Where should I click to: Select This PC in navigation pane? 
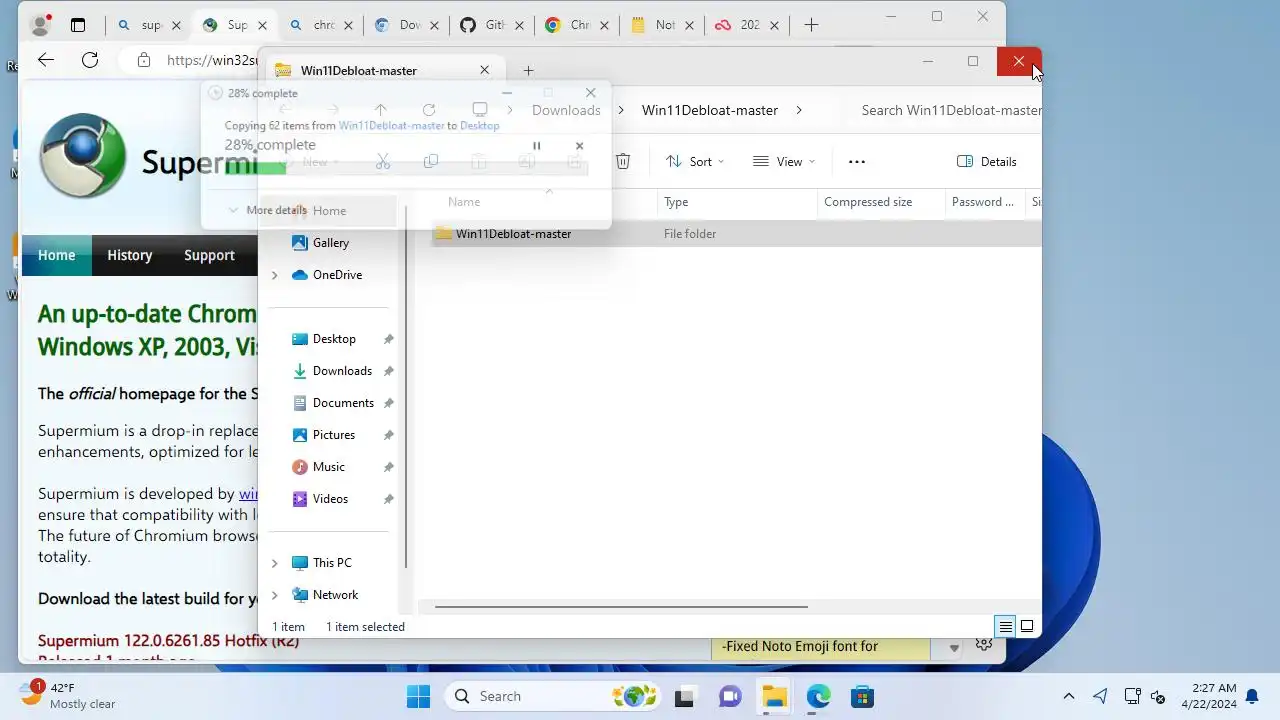[332, 562]
